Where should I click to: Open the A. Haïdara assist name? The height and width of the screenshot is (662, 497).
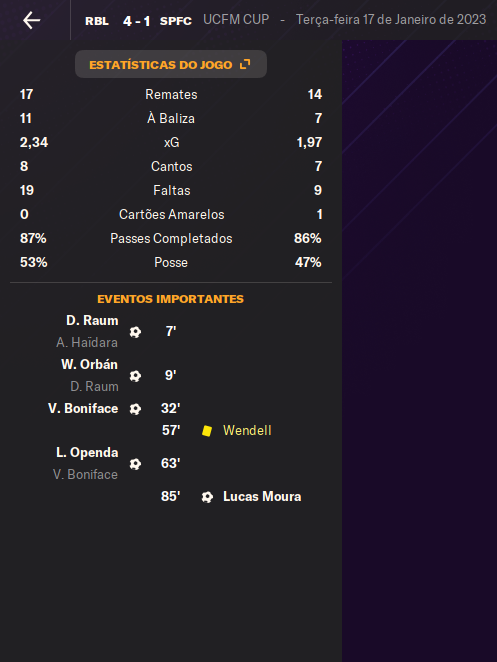tap(87, 342)
